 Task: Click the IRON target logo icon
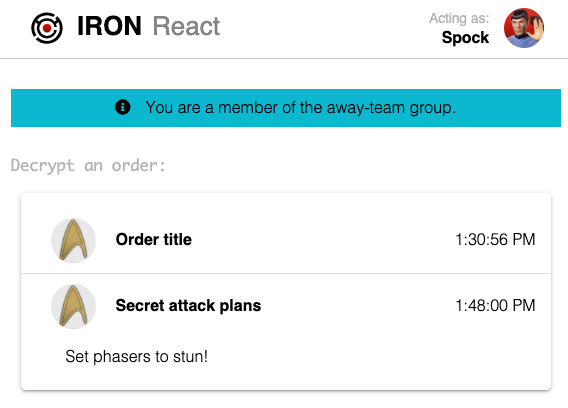(x=47, y=28)
